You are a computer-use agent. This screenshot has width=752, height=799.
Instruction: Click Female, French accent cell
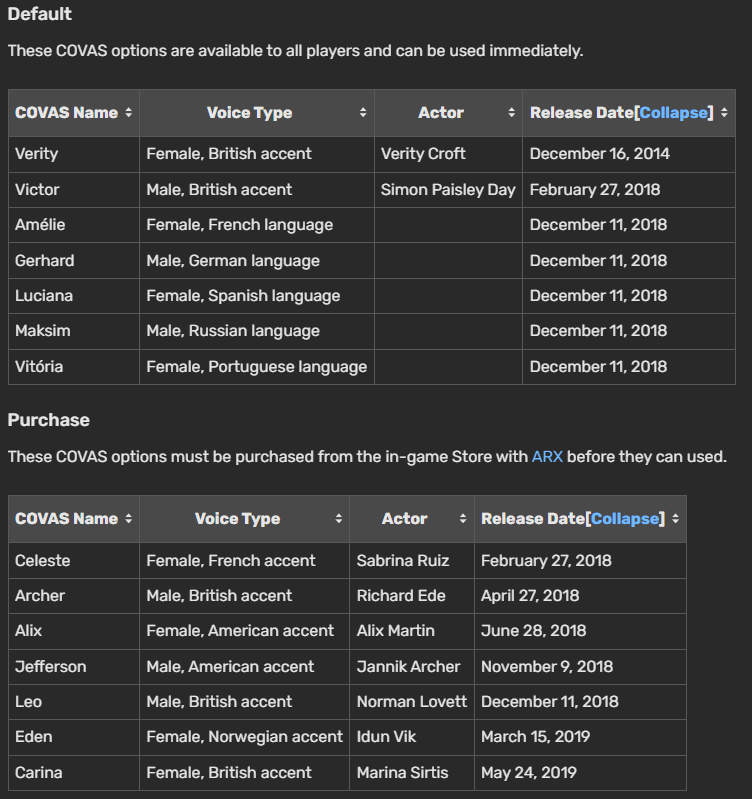click(x=245, y=561)
